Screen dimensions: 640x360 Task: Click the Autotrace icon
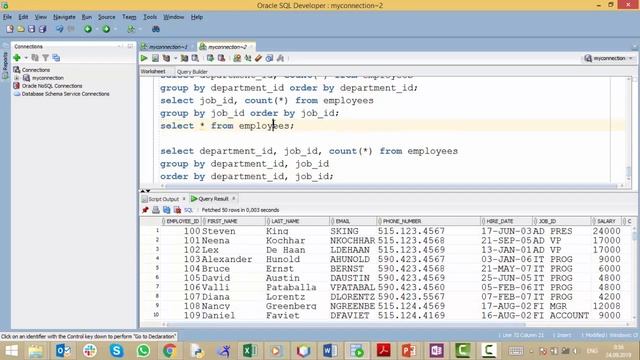(184, 58)
